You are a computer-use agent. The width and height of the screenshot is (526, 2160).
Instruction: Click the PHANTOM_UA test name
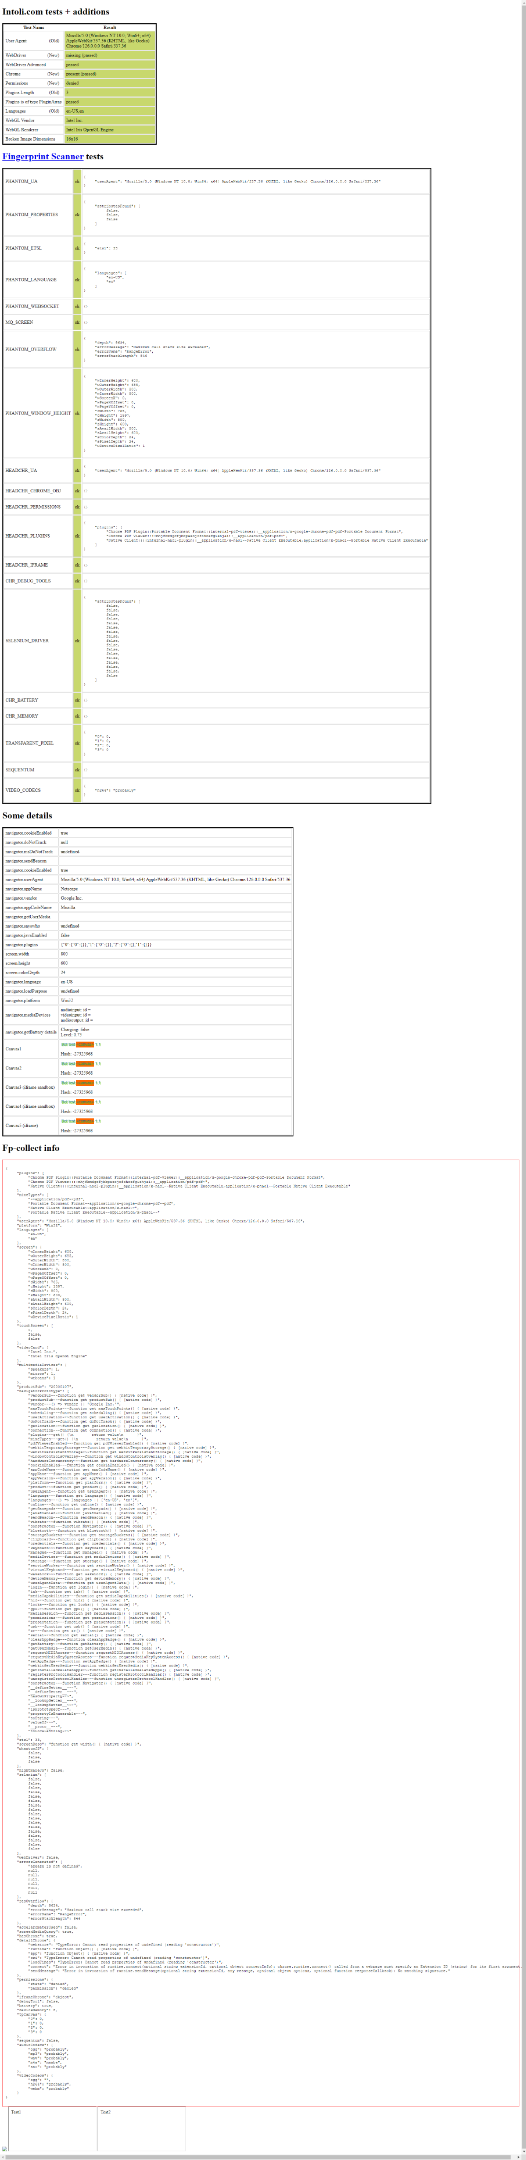[x=22, y=182]
